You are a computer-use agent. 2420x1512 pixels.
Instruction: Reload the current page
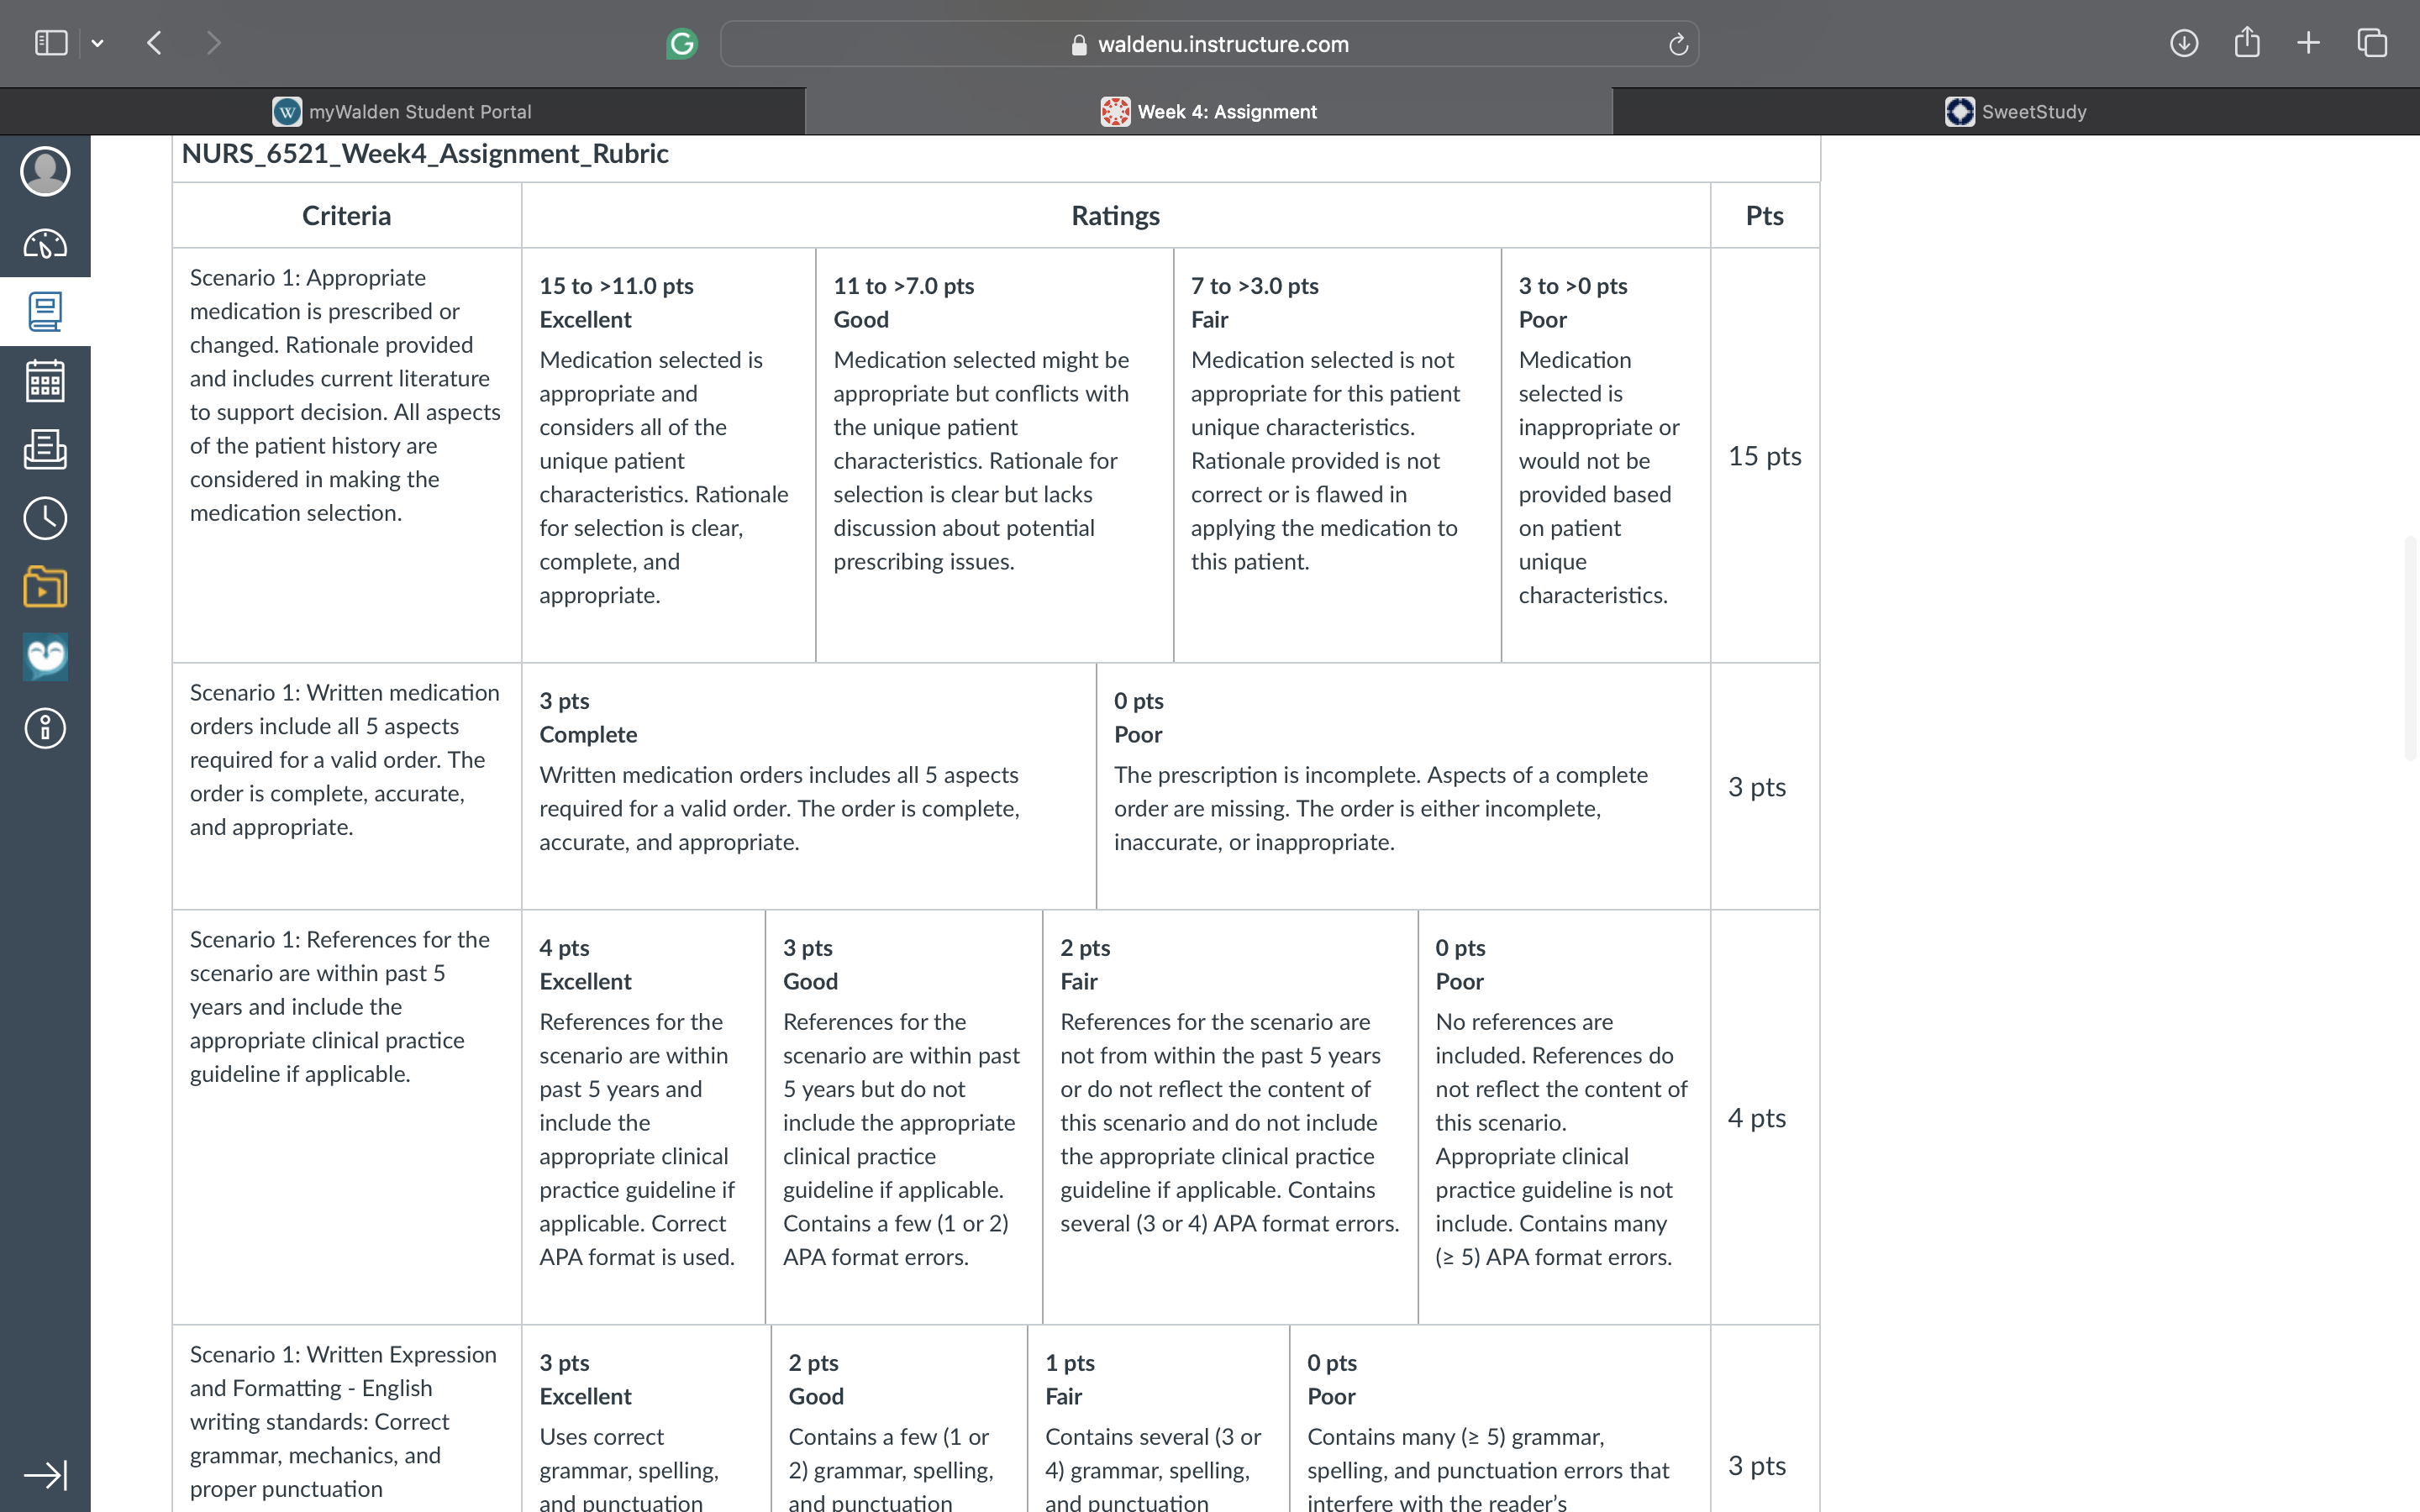[1678, 44]
